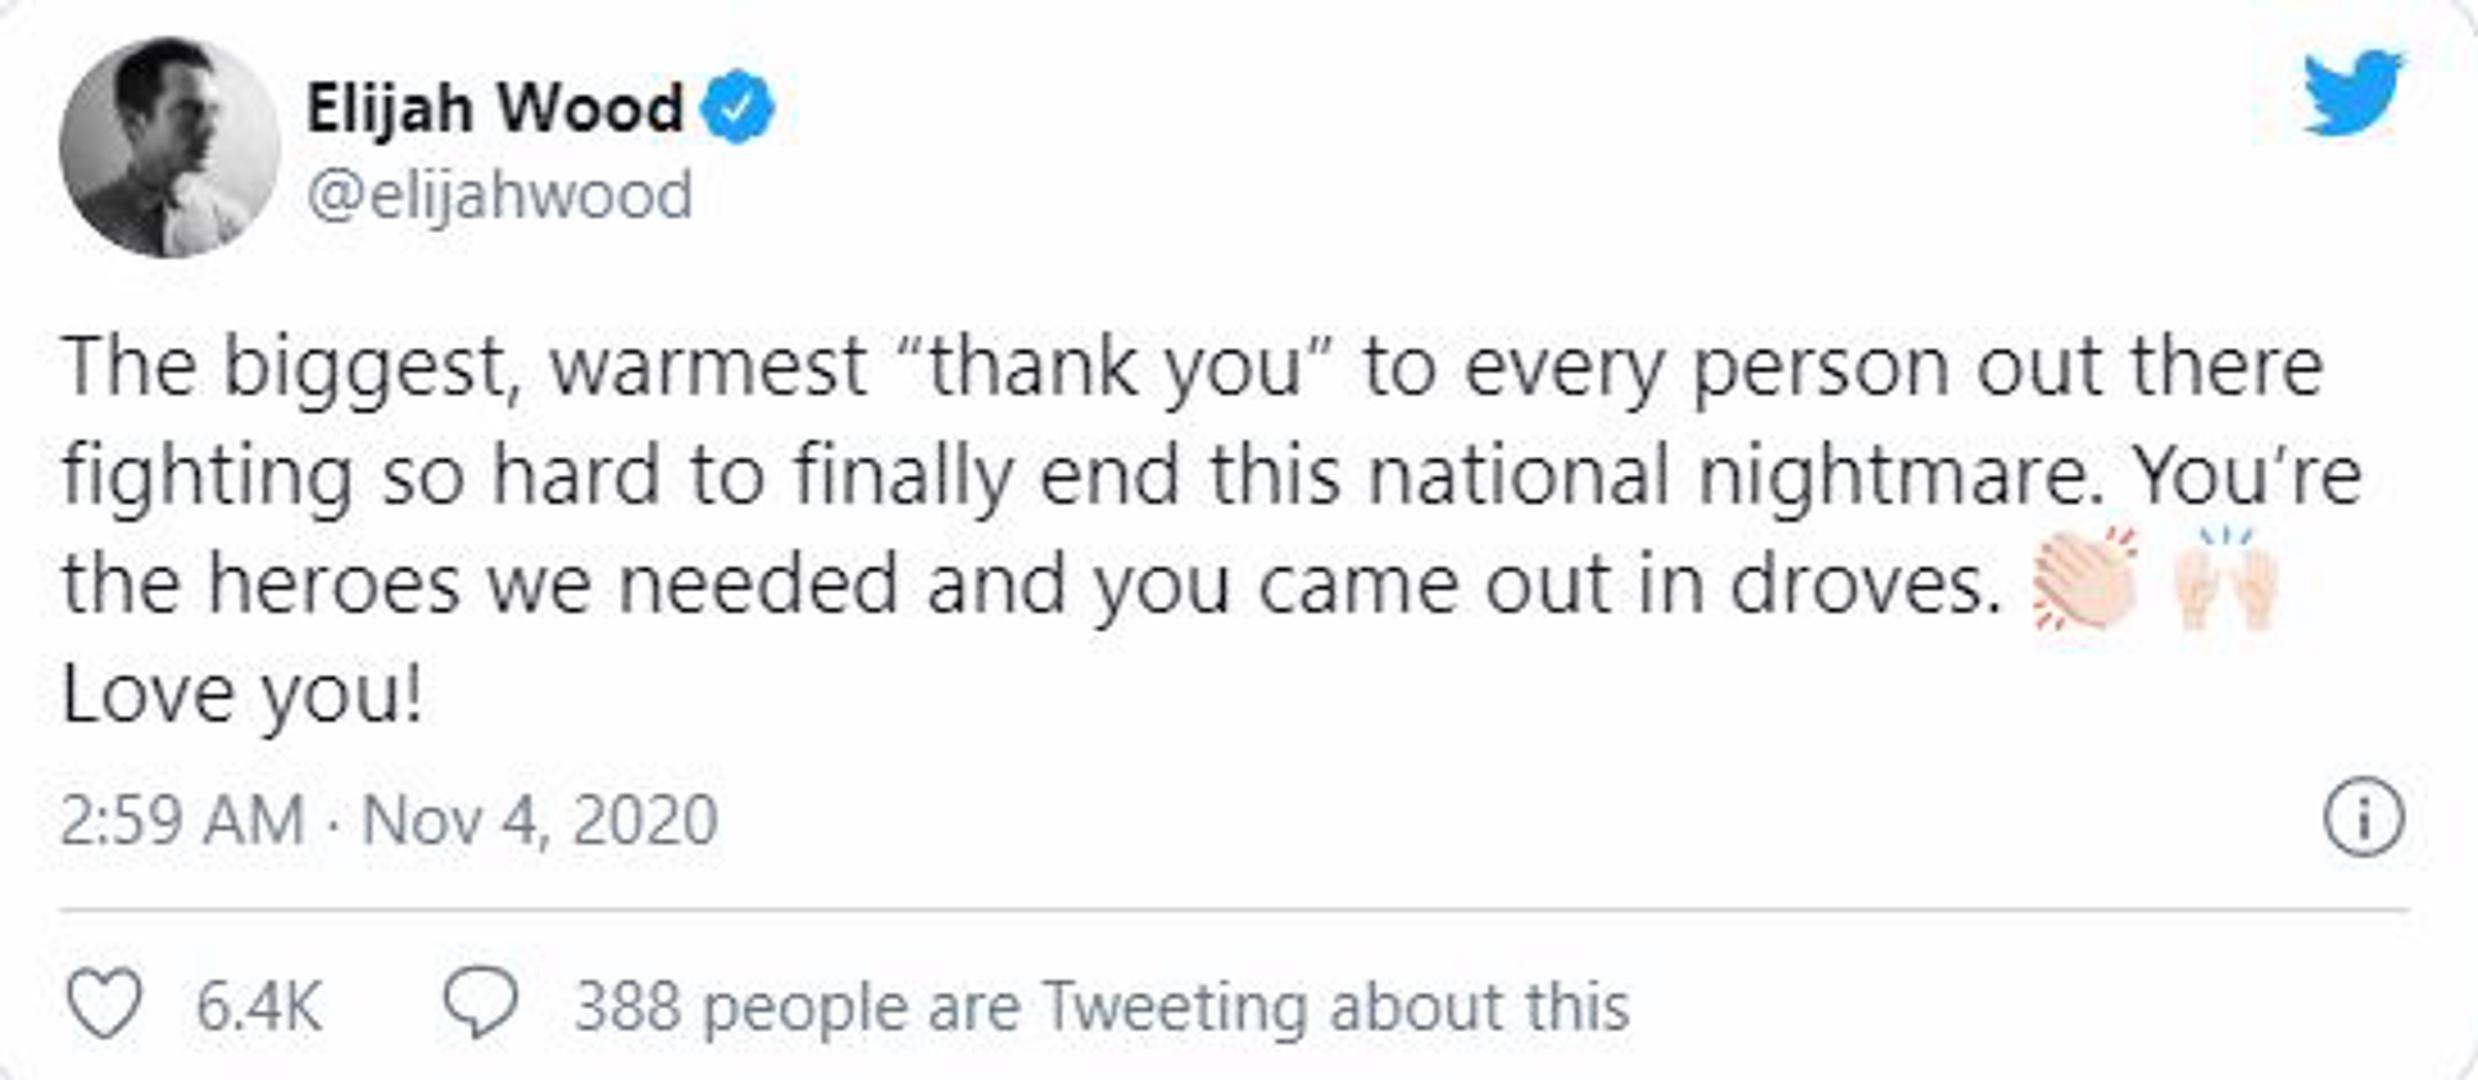Click the 2:59 AM timestamp
The width and height of the screenshot is (2478, 1080).
[182, 820]
